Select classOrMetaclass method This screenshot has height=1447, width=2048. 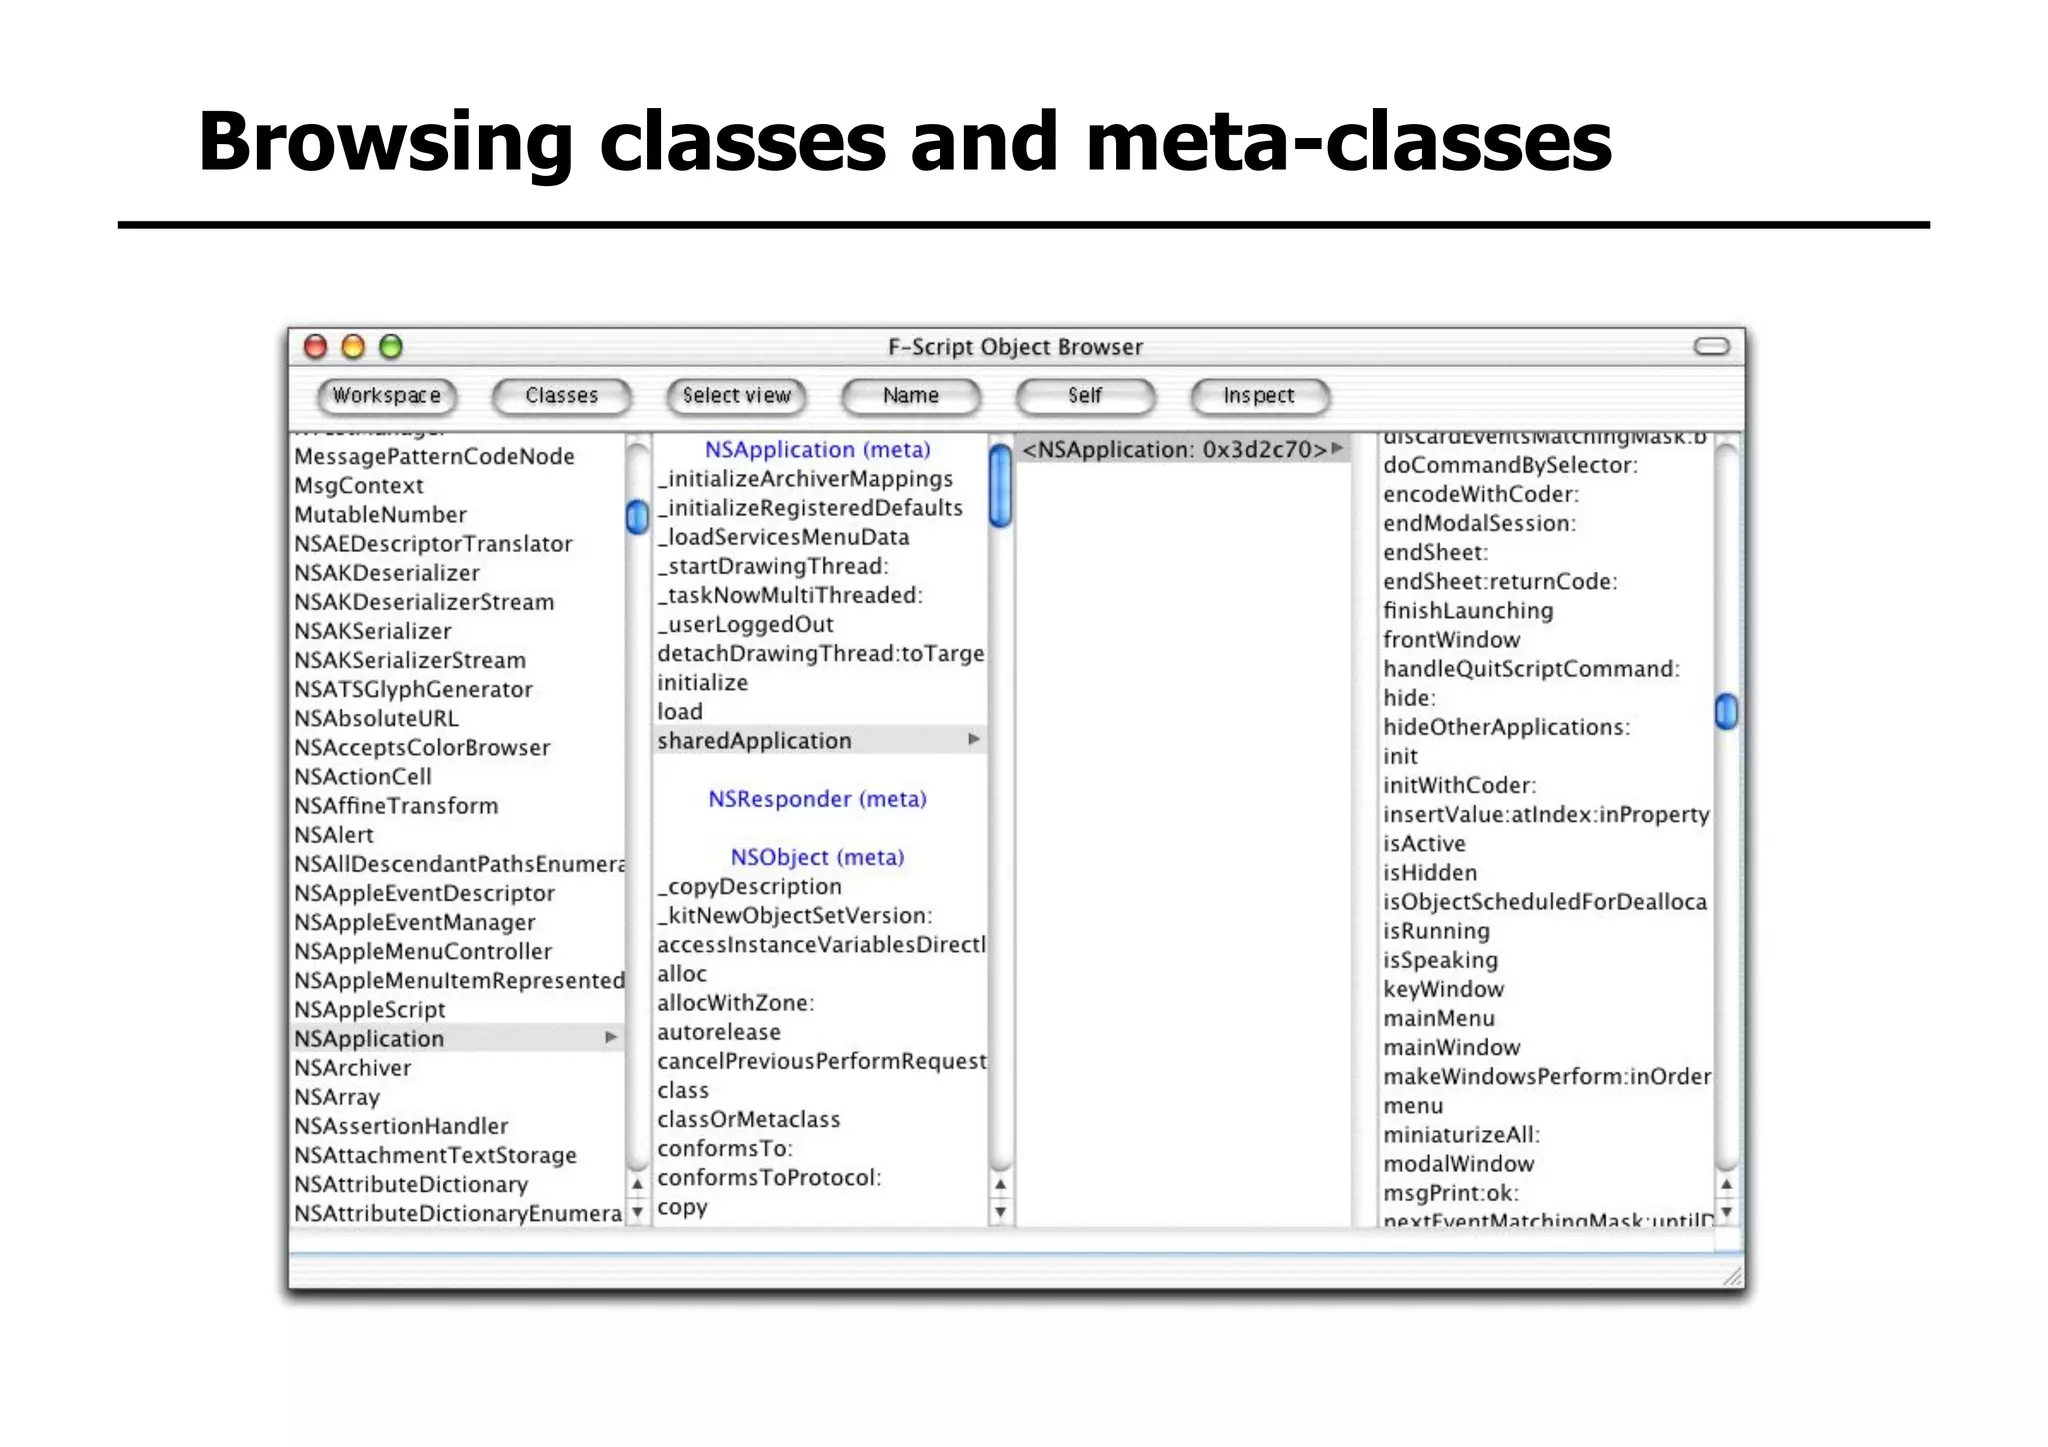748,1119
